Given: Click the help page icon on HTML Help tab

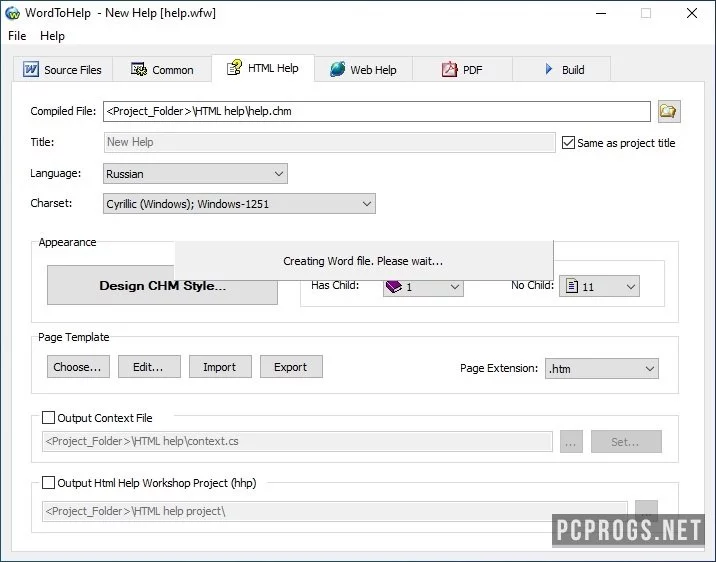Looking at the screenshot, I should point(234,68).
